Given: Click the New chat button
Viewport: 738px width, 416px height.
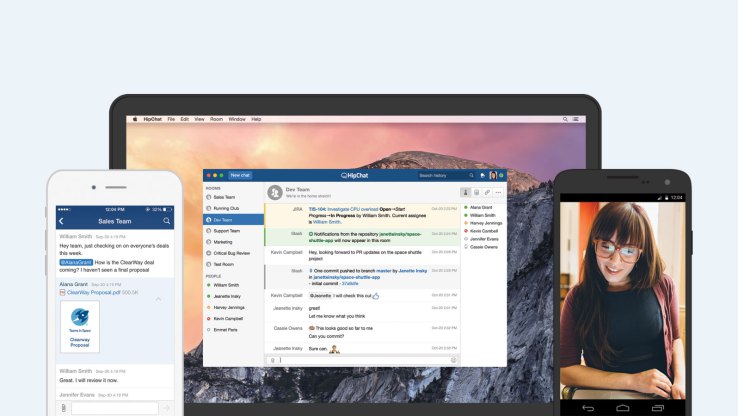Looking at the screenshot, I should click(240, 175).
